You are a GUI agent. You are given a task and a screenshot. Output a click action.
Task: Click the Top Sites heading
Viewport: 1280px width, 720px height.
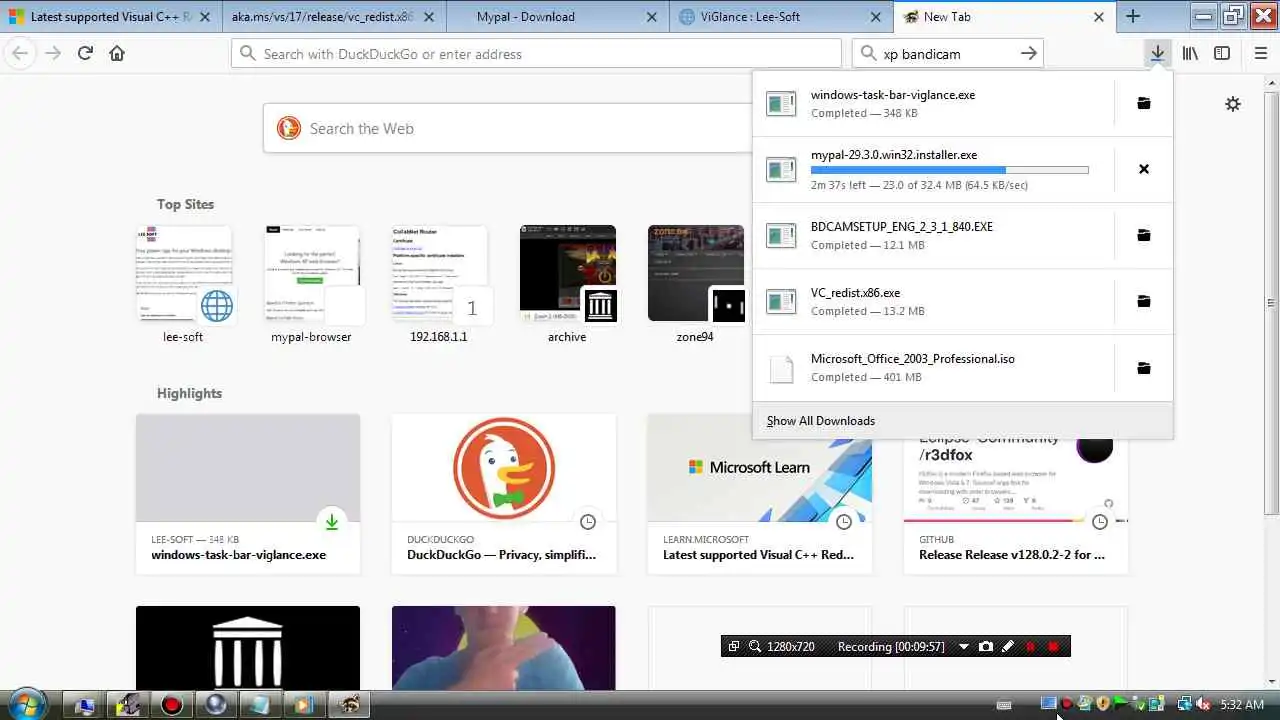(185, 204)
